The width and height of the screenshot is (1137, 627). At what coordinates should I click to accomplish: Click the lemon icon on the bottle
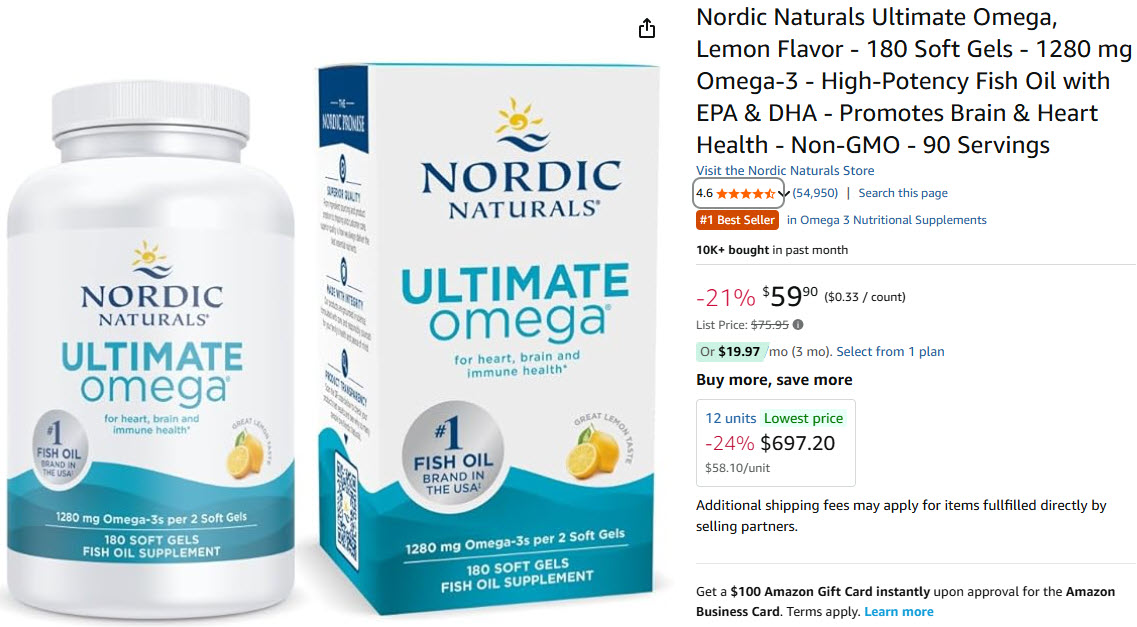pos(244,454)
